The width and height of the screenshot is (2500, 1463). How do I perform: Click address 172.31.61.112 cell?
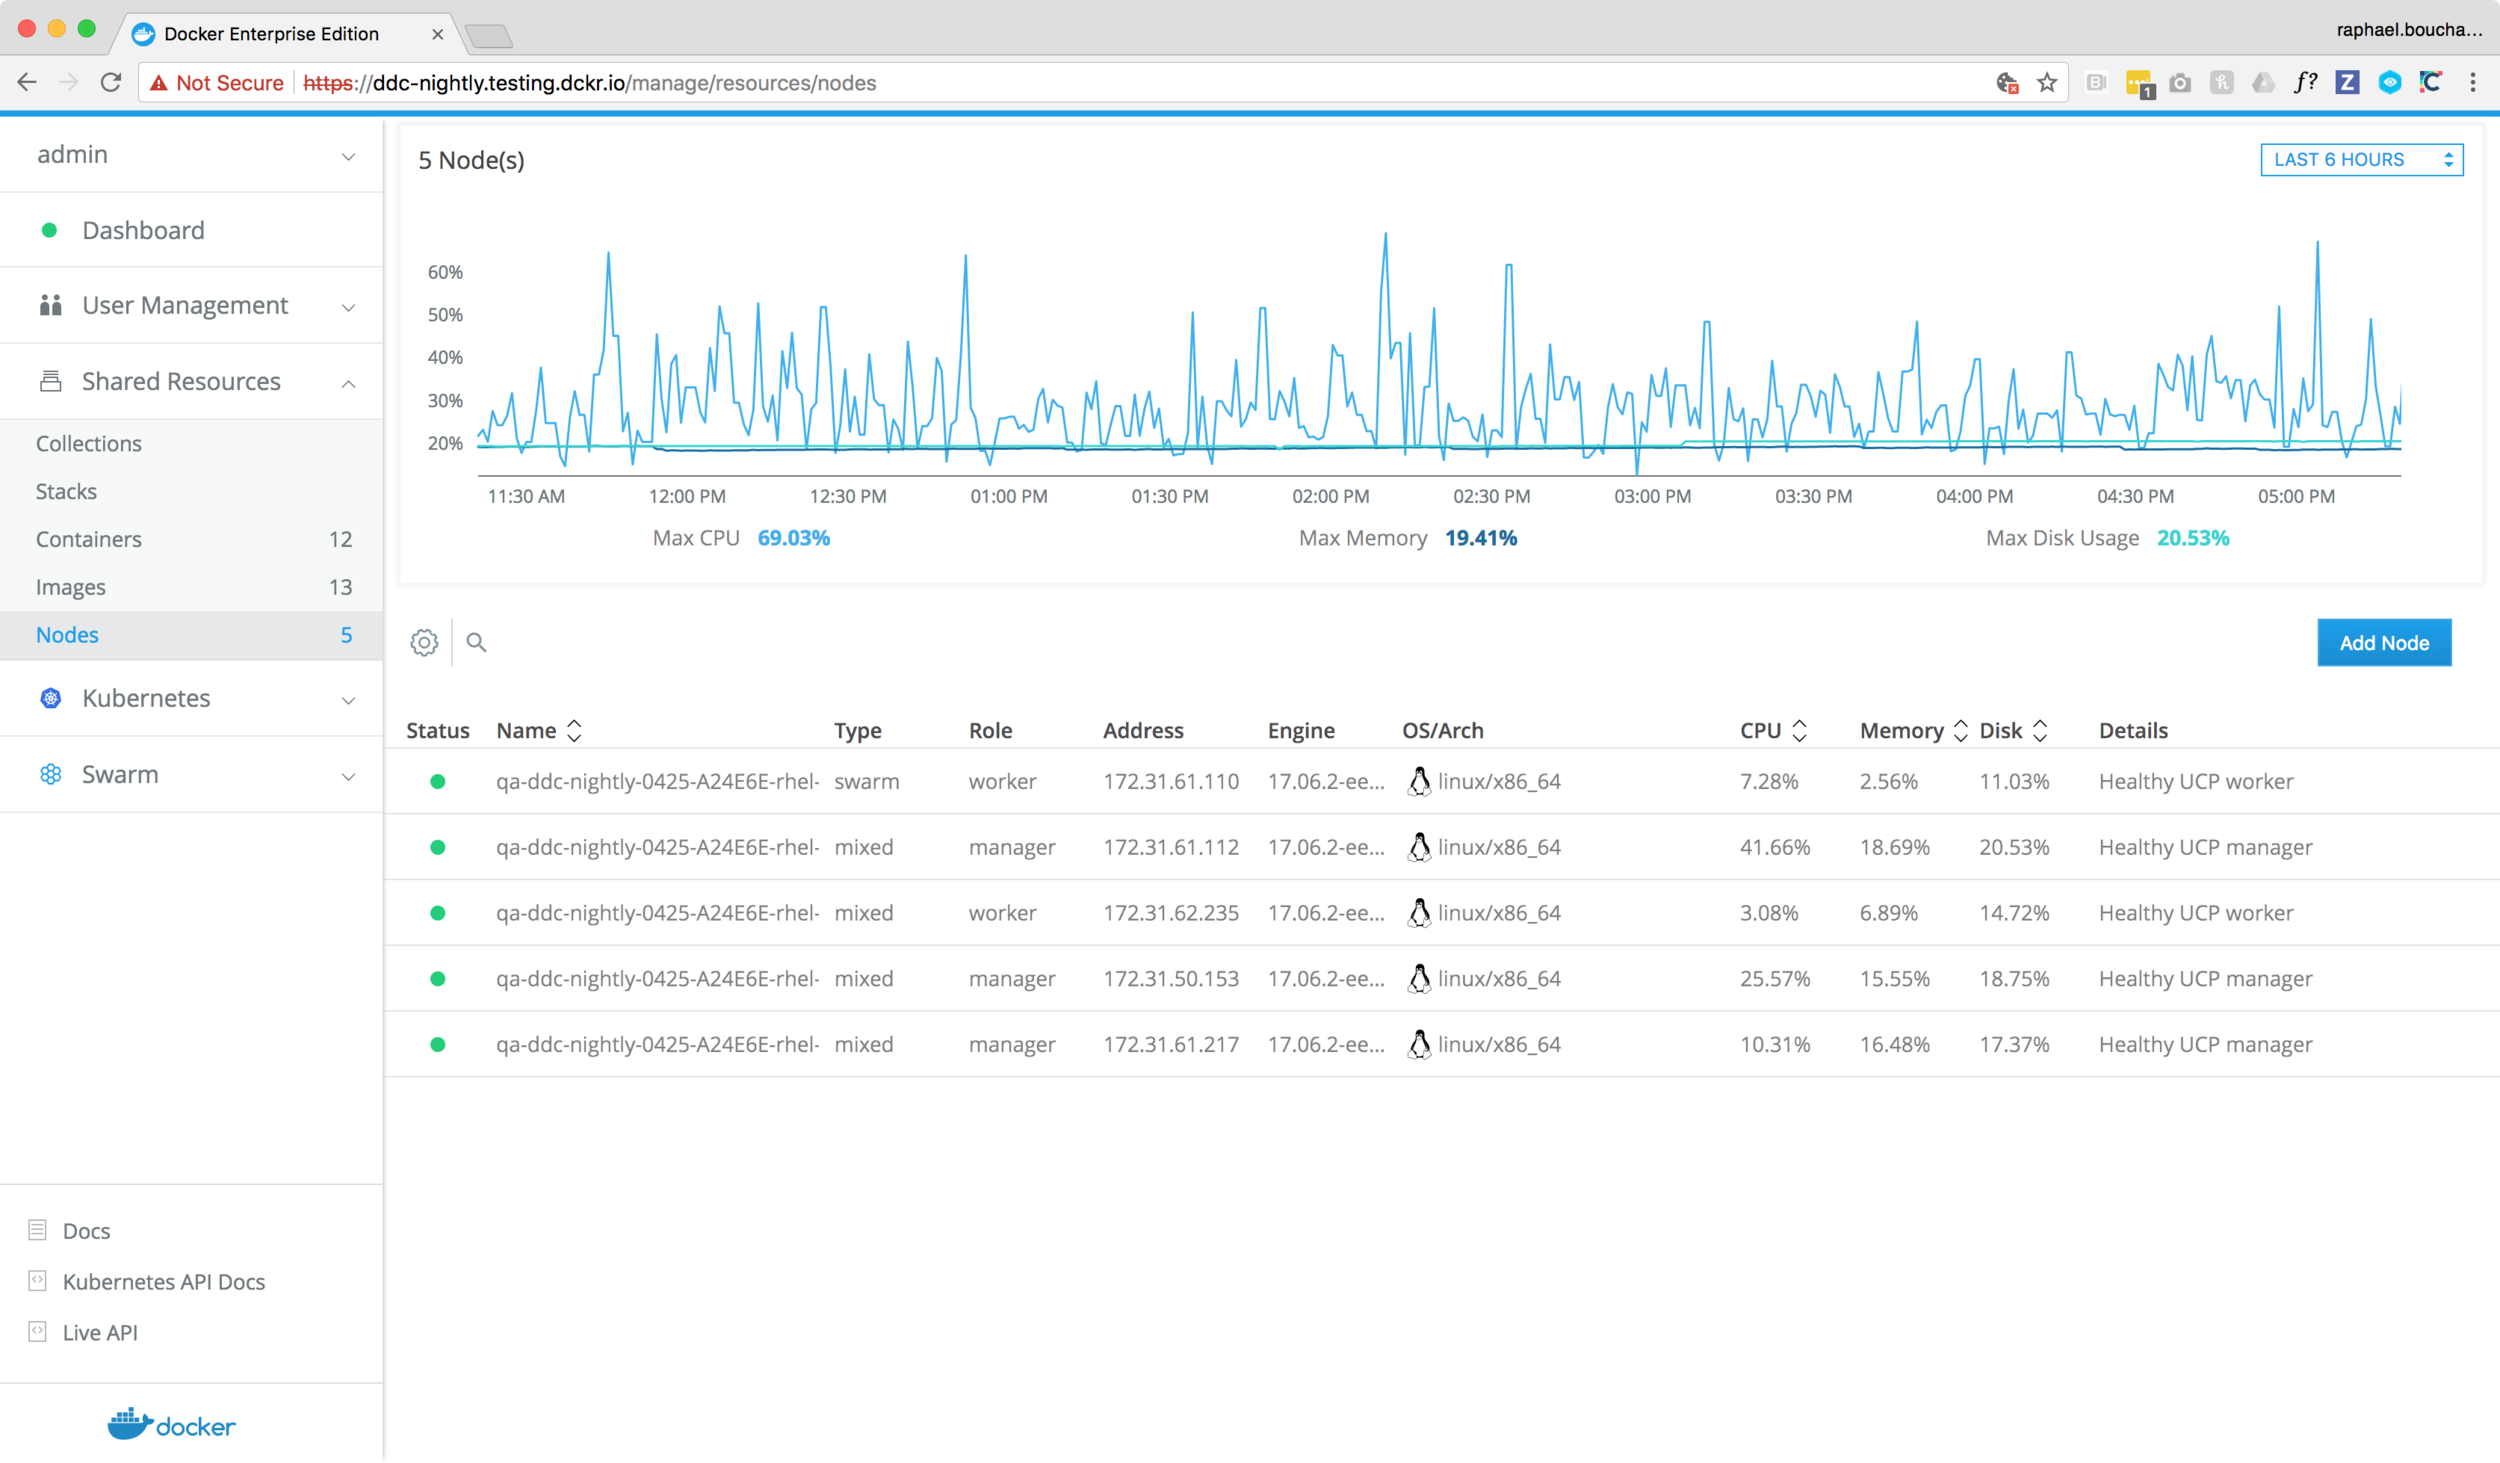[1171, 847]
